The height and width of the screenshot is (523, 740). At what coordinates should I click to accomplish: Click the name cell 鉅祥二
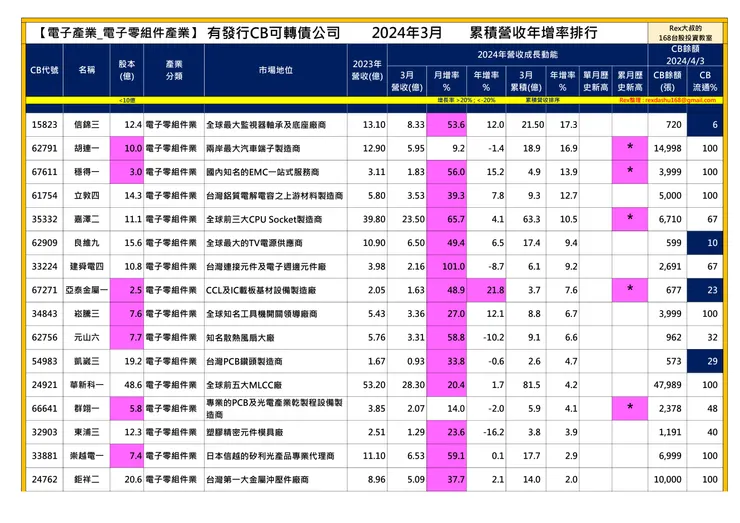tap(87, 480)
